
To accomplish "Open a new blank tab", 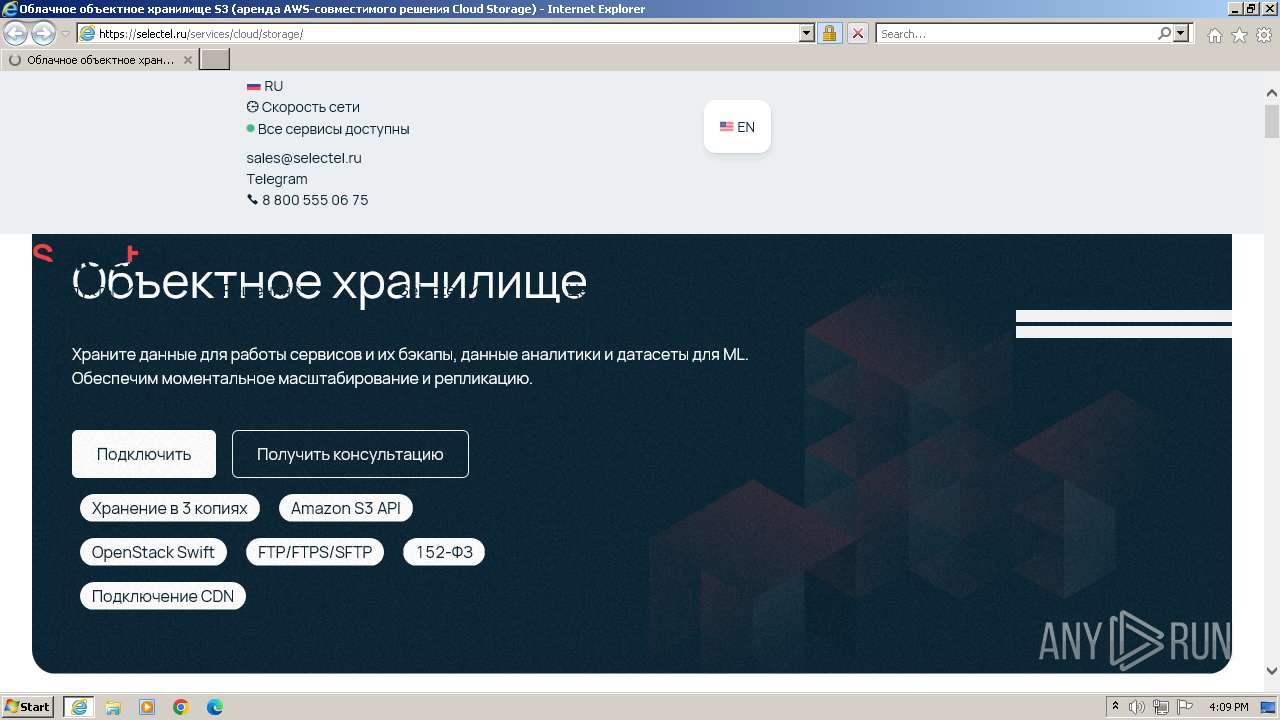I will pyautogui.click(x=215, y=60).
